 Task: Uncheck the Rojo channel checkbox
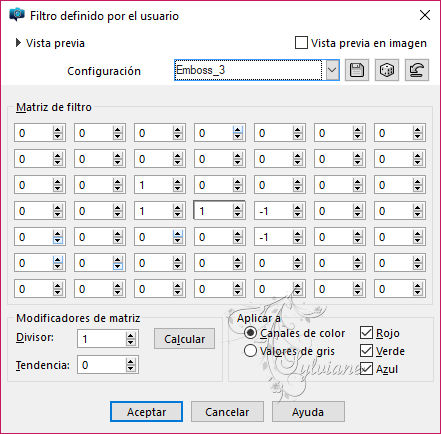tap(366, 333)
